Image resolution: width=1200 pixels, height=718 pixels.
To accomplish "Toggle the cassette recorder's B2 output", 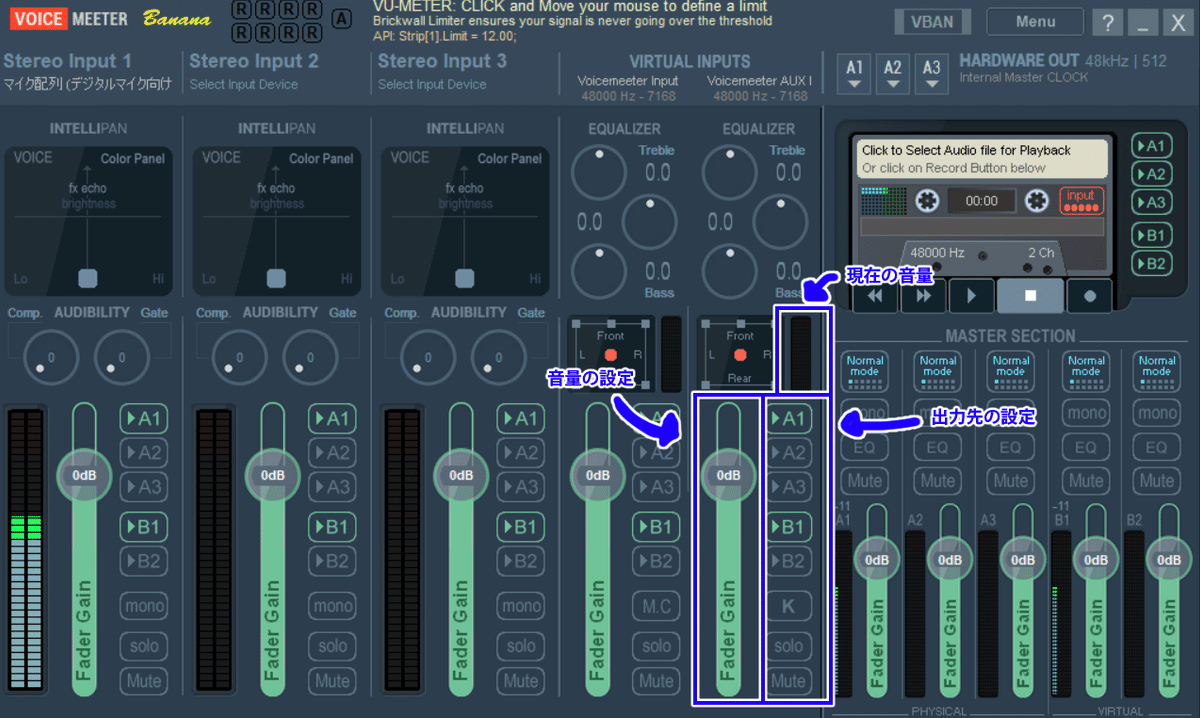I will coord(1152,264).
